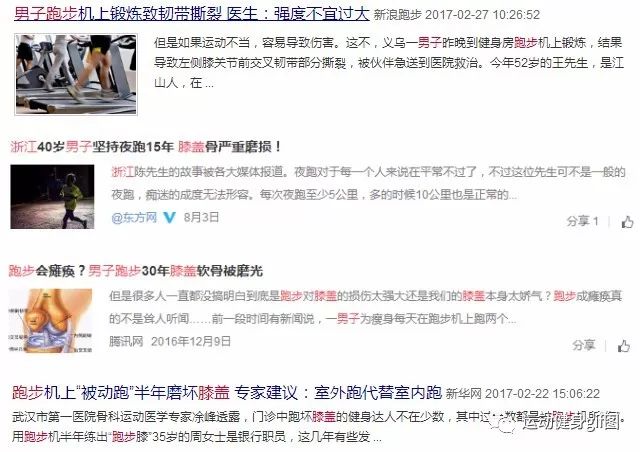Click the snippet text starting 但是如果运动不当

[388, 63]
